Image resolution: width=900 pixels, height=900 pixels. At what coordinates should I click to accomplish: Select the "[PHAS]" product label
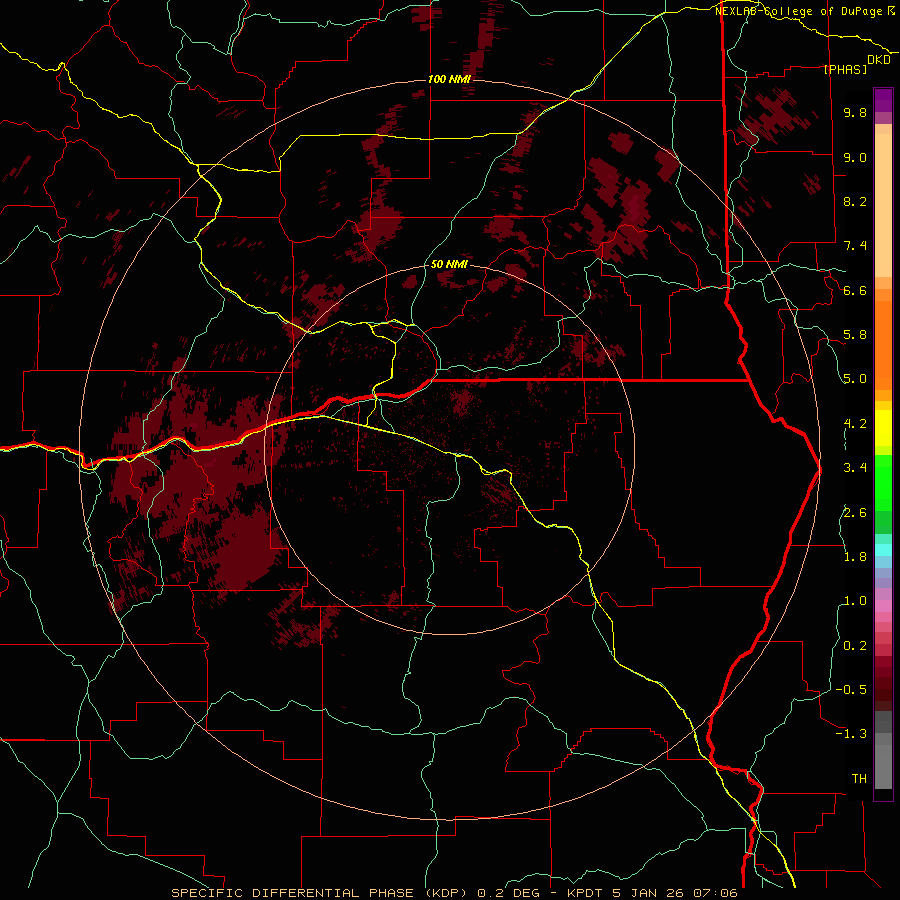point(845,69)
